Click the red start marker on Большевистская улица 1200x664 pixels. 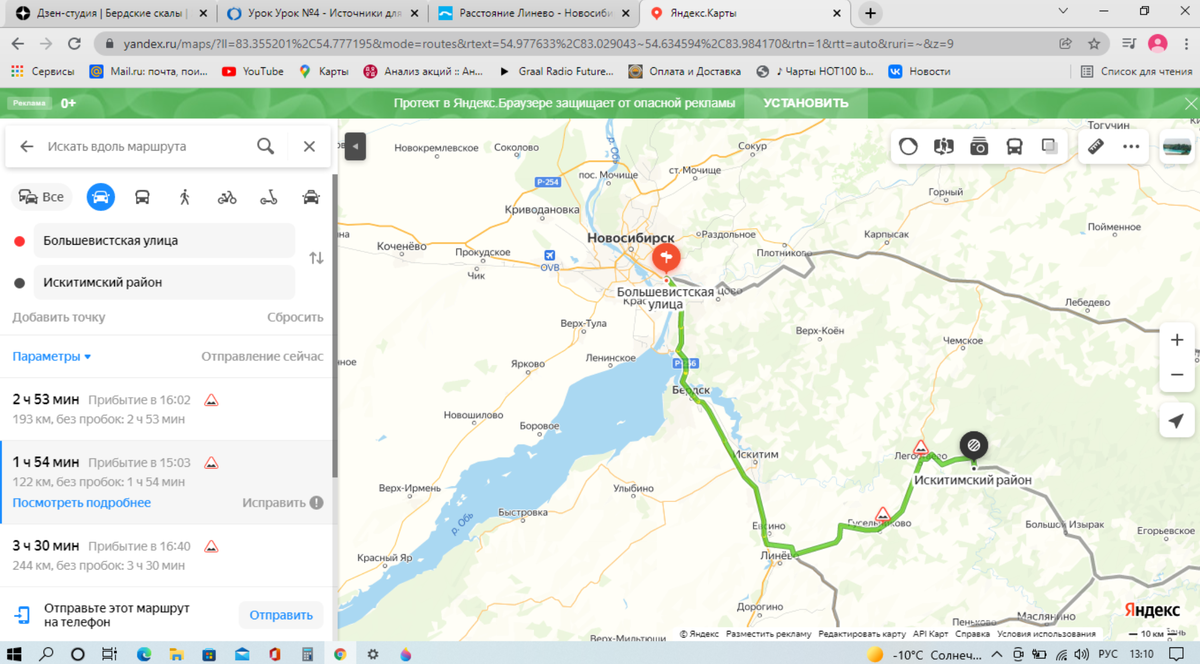coord(666,259)
